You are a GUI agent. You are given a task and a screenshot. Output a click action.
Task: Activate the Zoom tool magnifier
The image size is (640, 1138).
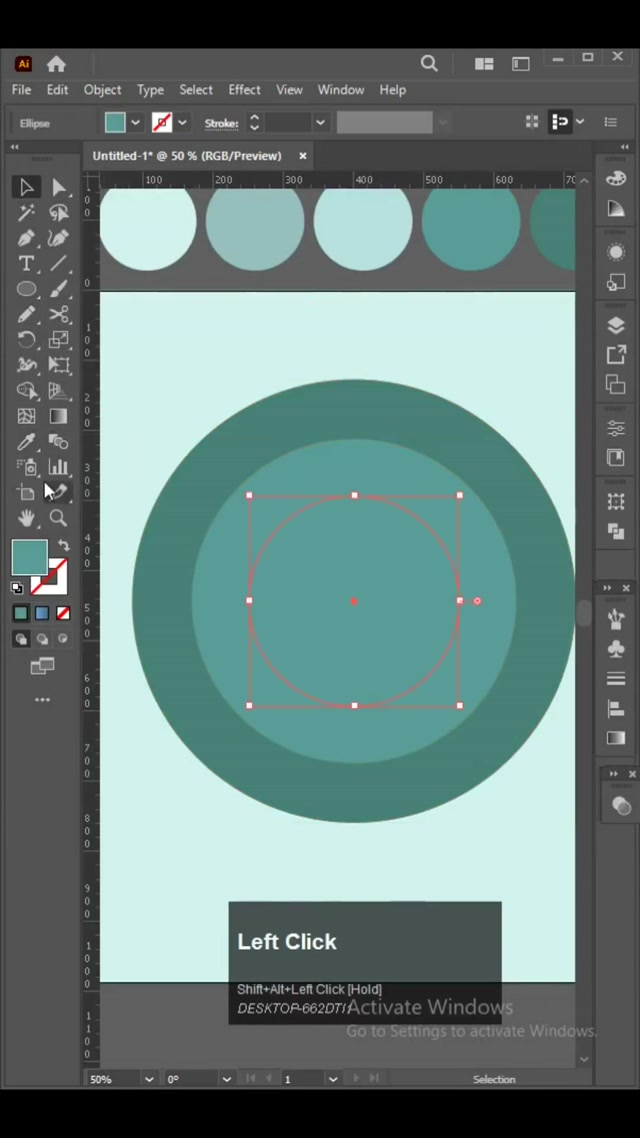59,518
